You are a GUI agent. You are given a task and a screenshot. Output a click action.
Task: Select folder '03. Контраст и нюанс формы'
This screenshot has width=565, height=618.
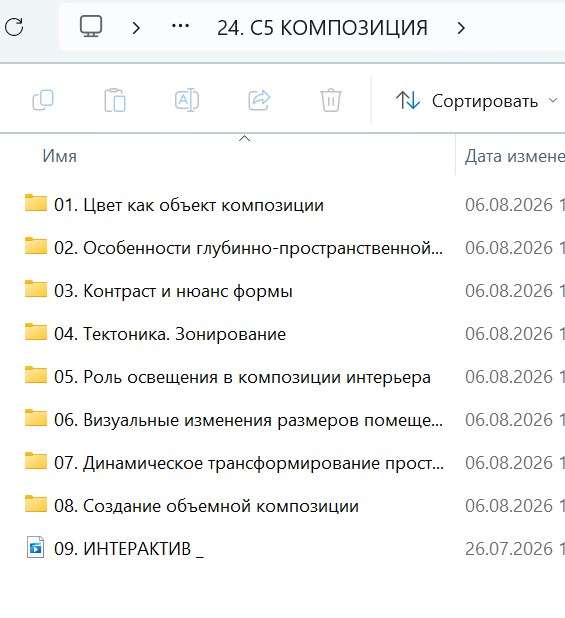(173, 291)
